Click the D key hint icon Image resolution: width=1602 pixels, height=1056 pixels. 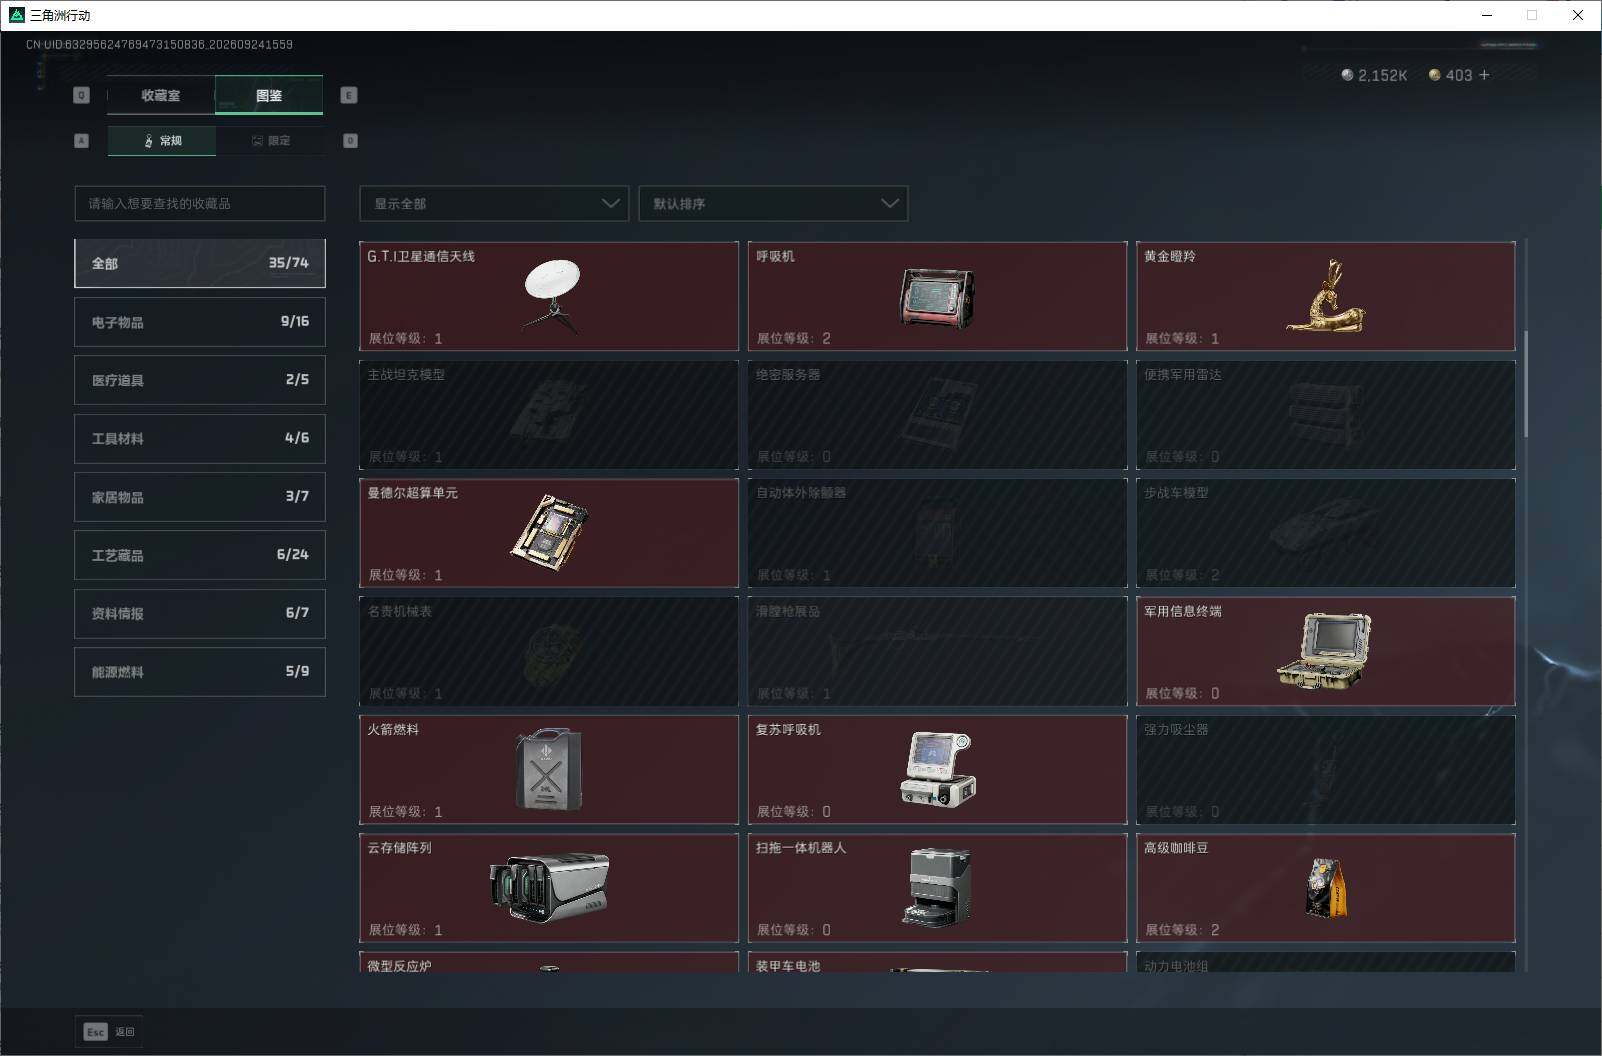(350, 141)
